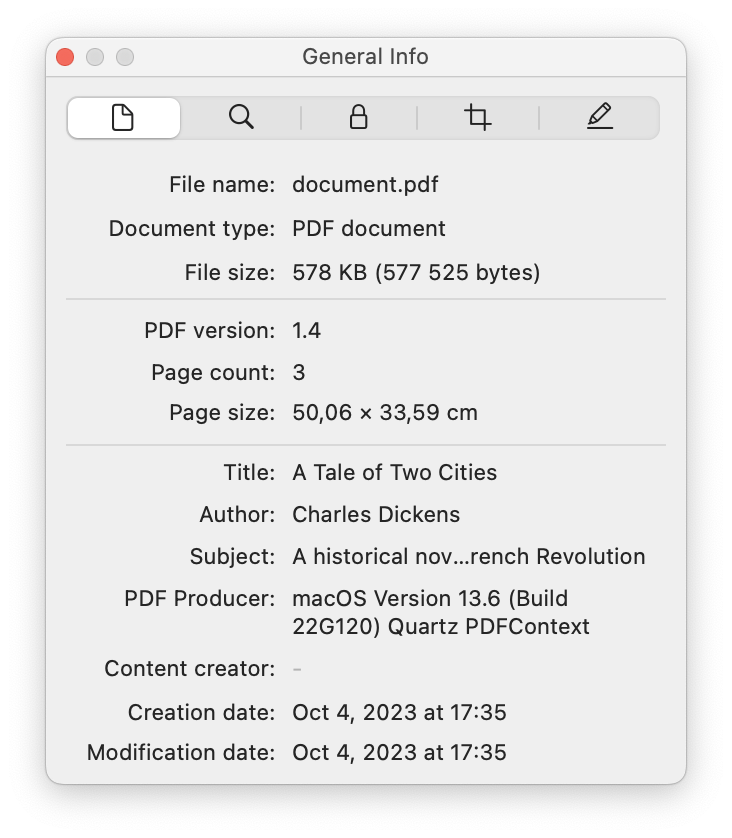The width and height of the screenshot is (732, 838).
Task: Click the 'Subject:' label
Action: (x=232, y=557)
